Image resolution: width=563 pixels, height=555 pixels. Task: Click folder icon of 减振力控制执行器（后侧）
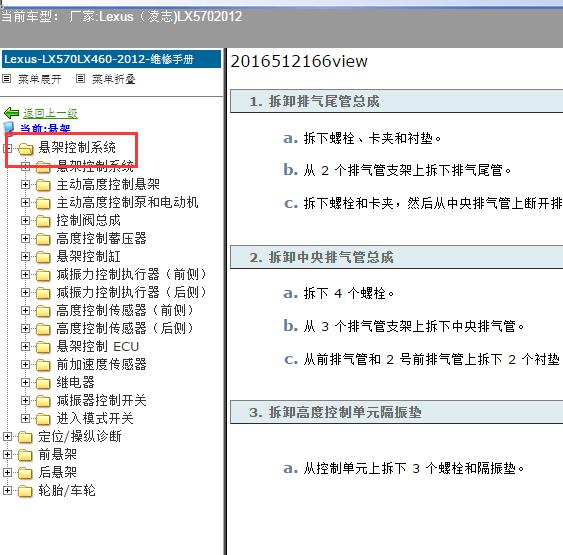(43, 293)
